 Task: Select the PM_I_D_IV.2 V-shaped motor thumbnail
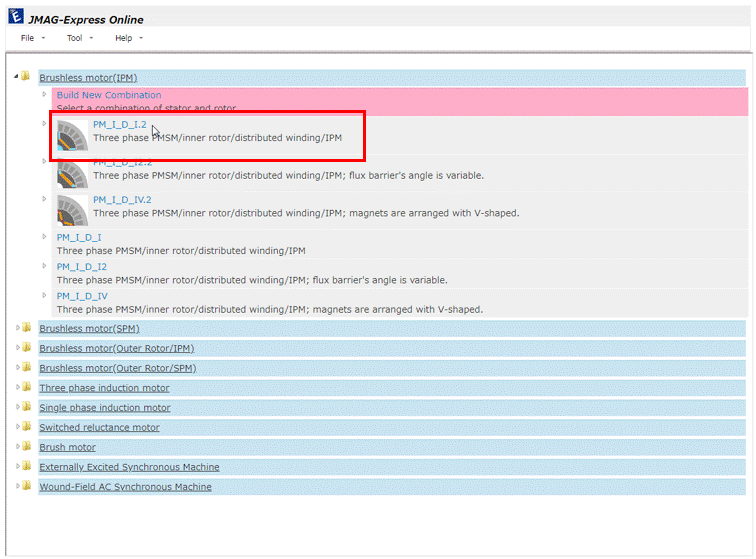pos(72,208)
